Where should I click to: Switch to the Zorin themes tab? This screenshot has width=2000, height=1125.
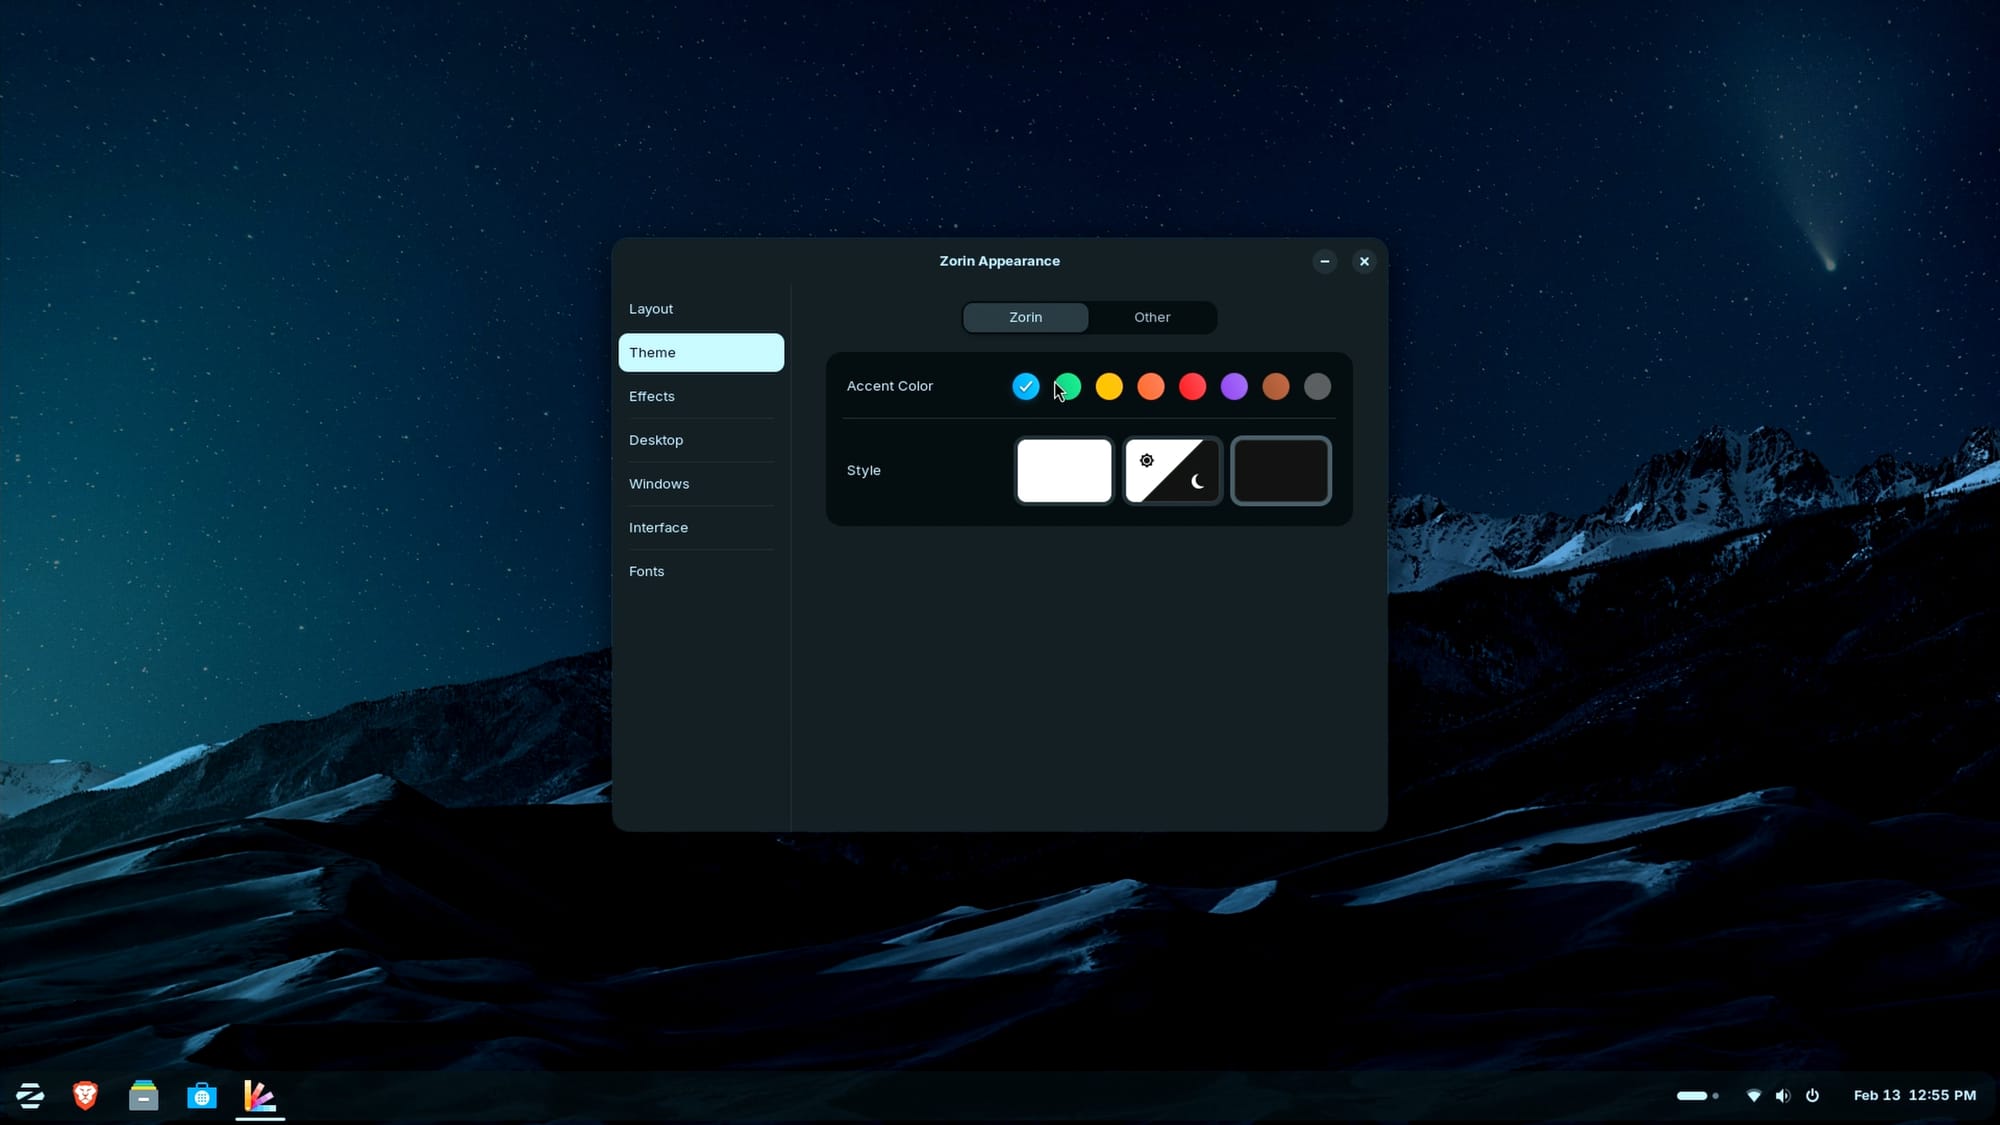pos(1025,317)
